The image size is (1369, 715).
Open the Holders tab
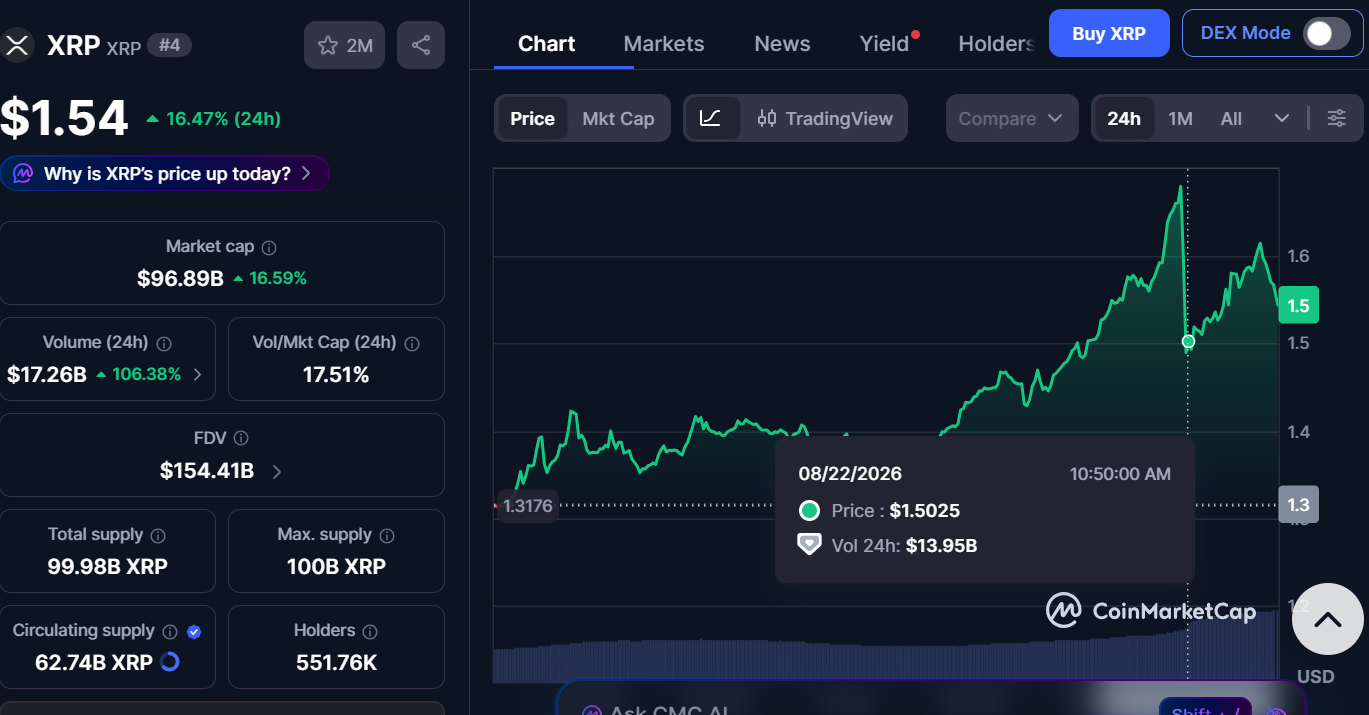click(x=997, y=43)
